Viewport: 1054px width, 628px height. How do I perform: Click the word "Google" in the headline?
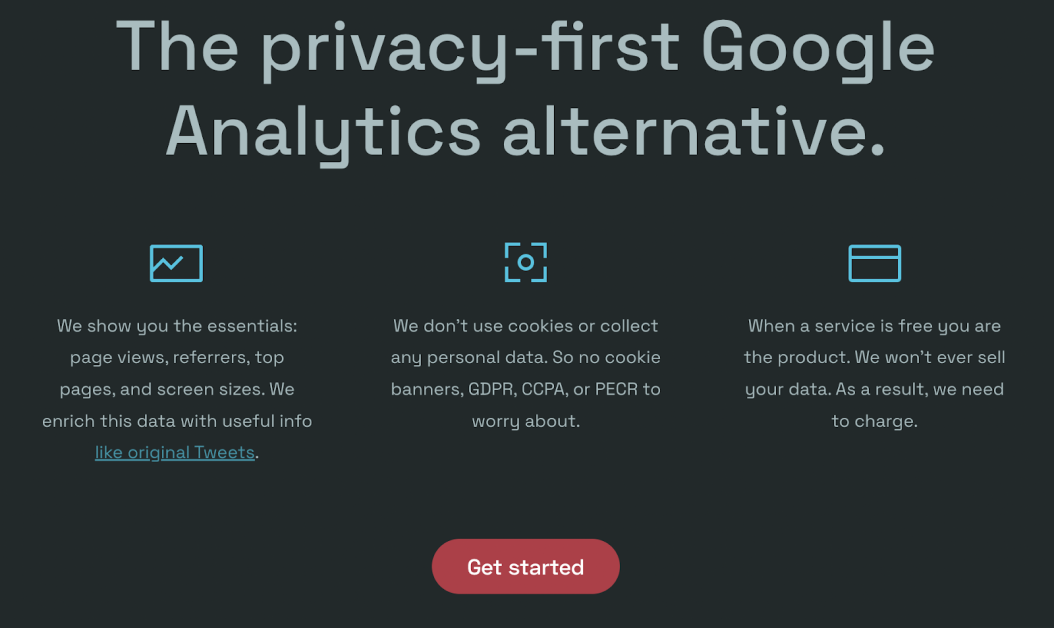[x=817, y=47]
